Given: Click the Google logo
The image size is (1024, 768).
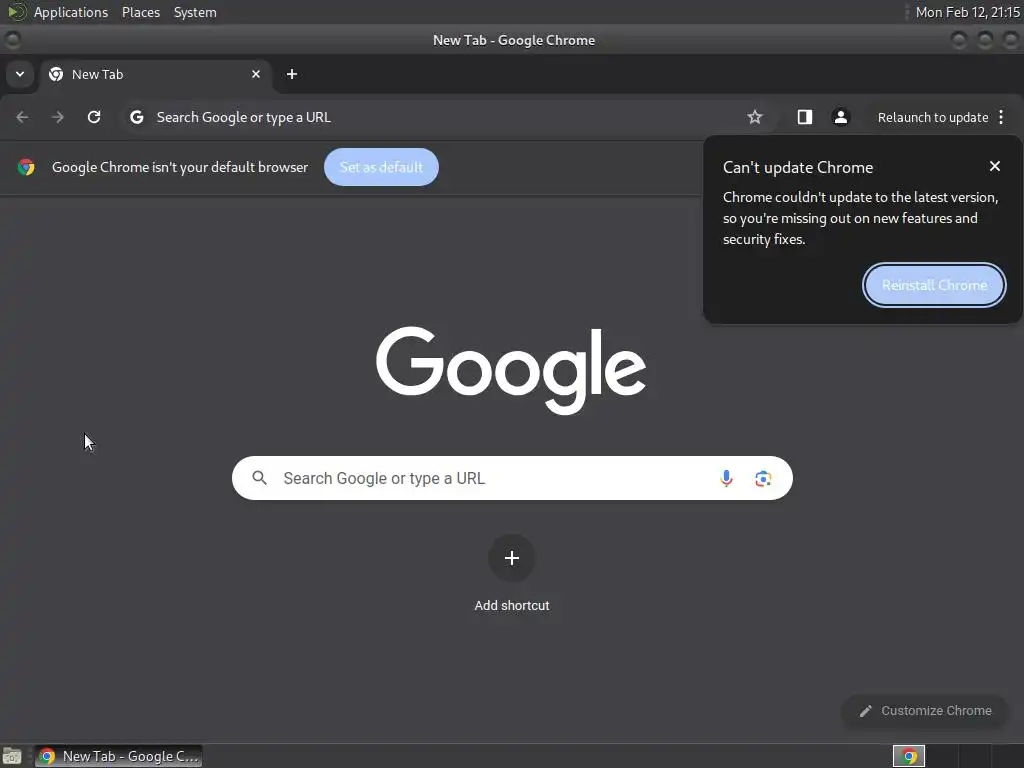Looking at the screenshot, I should (511, 370).
